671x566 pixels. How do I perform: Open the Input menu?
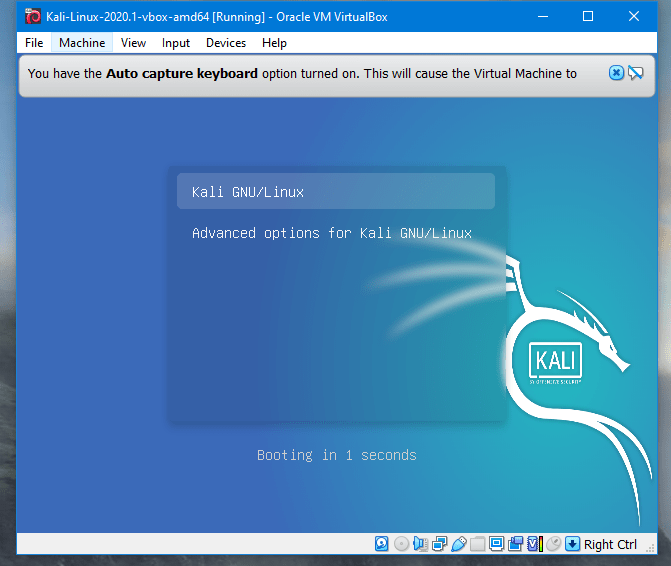pyautogui.click(x=176, y=43)
